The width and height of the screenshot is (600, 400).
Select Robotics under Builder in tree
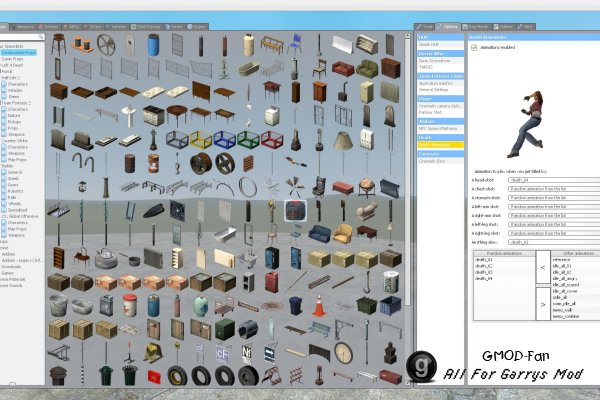tap(16, 191)
